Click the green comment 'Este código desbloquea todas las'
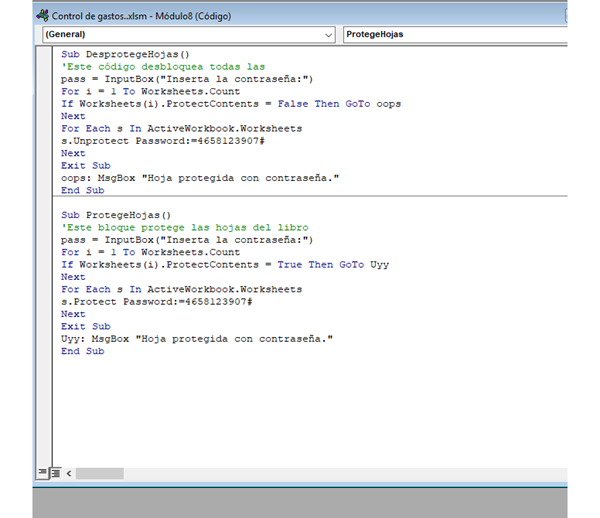600x518 pixels. point(163,67)
